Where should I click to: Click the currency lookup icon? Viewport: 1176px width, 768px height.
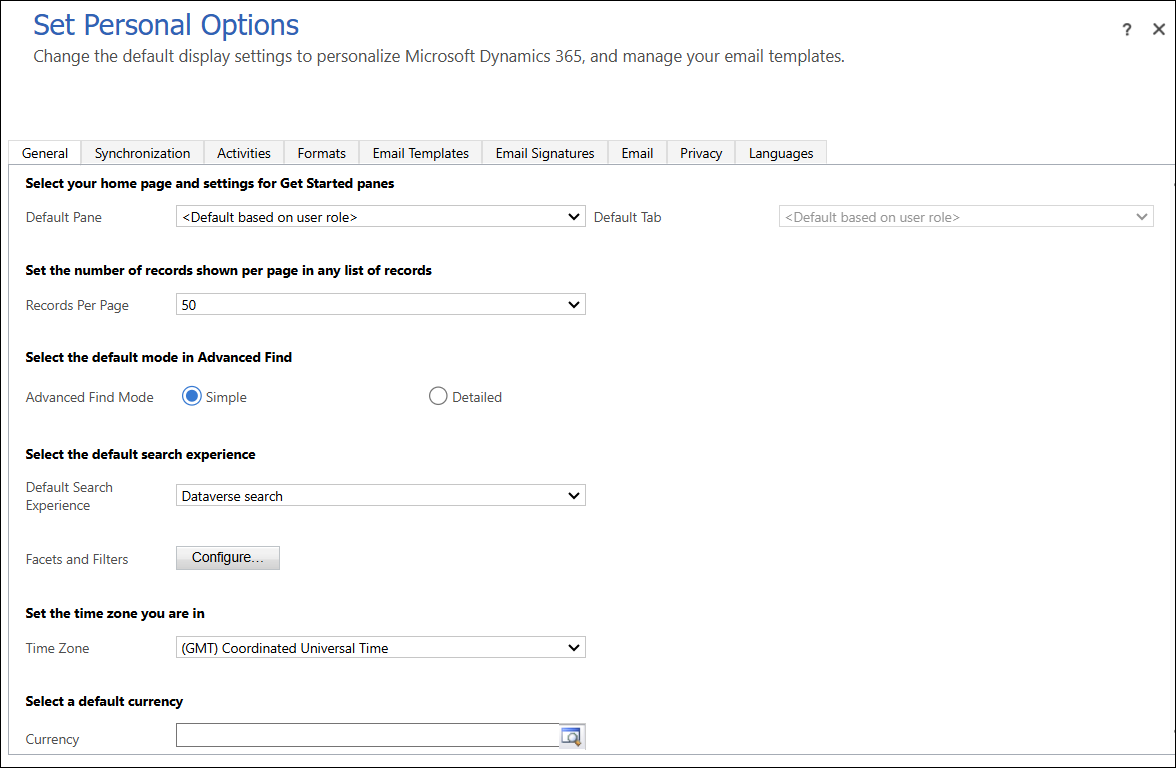coord(571,737)
